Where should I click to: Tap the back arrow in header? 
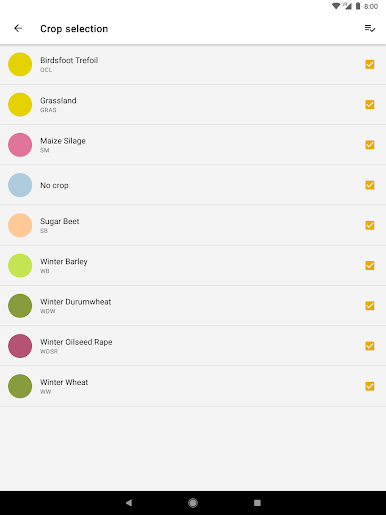pyautogui.click(x=18, y=29)
